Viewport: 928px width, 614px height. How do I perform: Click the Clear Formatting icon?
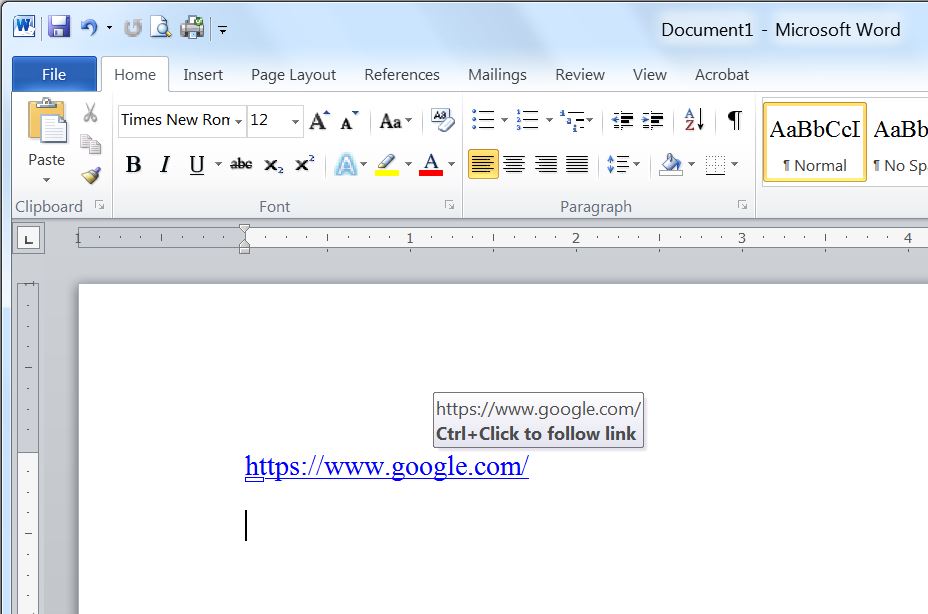click(x=442, y=120)
